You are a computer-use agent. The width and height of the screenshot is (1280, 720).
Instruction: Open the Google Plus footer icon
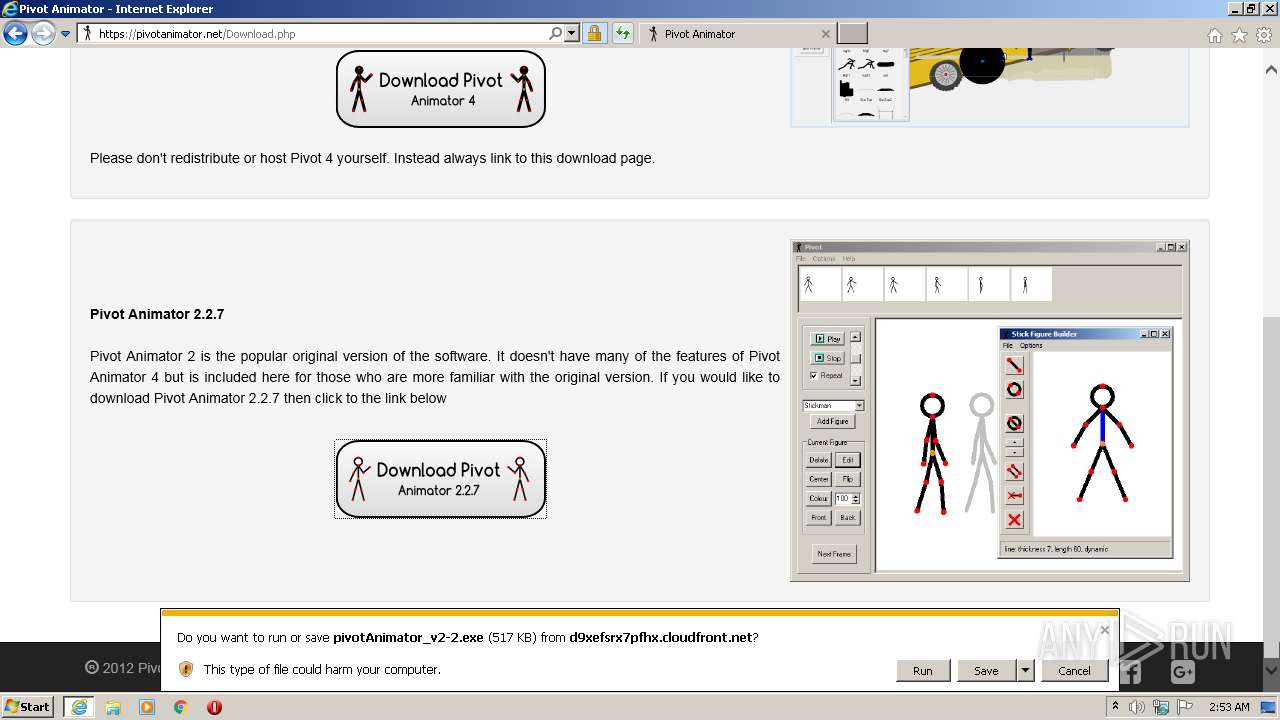tap(1182, 673)
